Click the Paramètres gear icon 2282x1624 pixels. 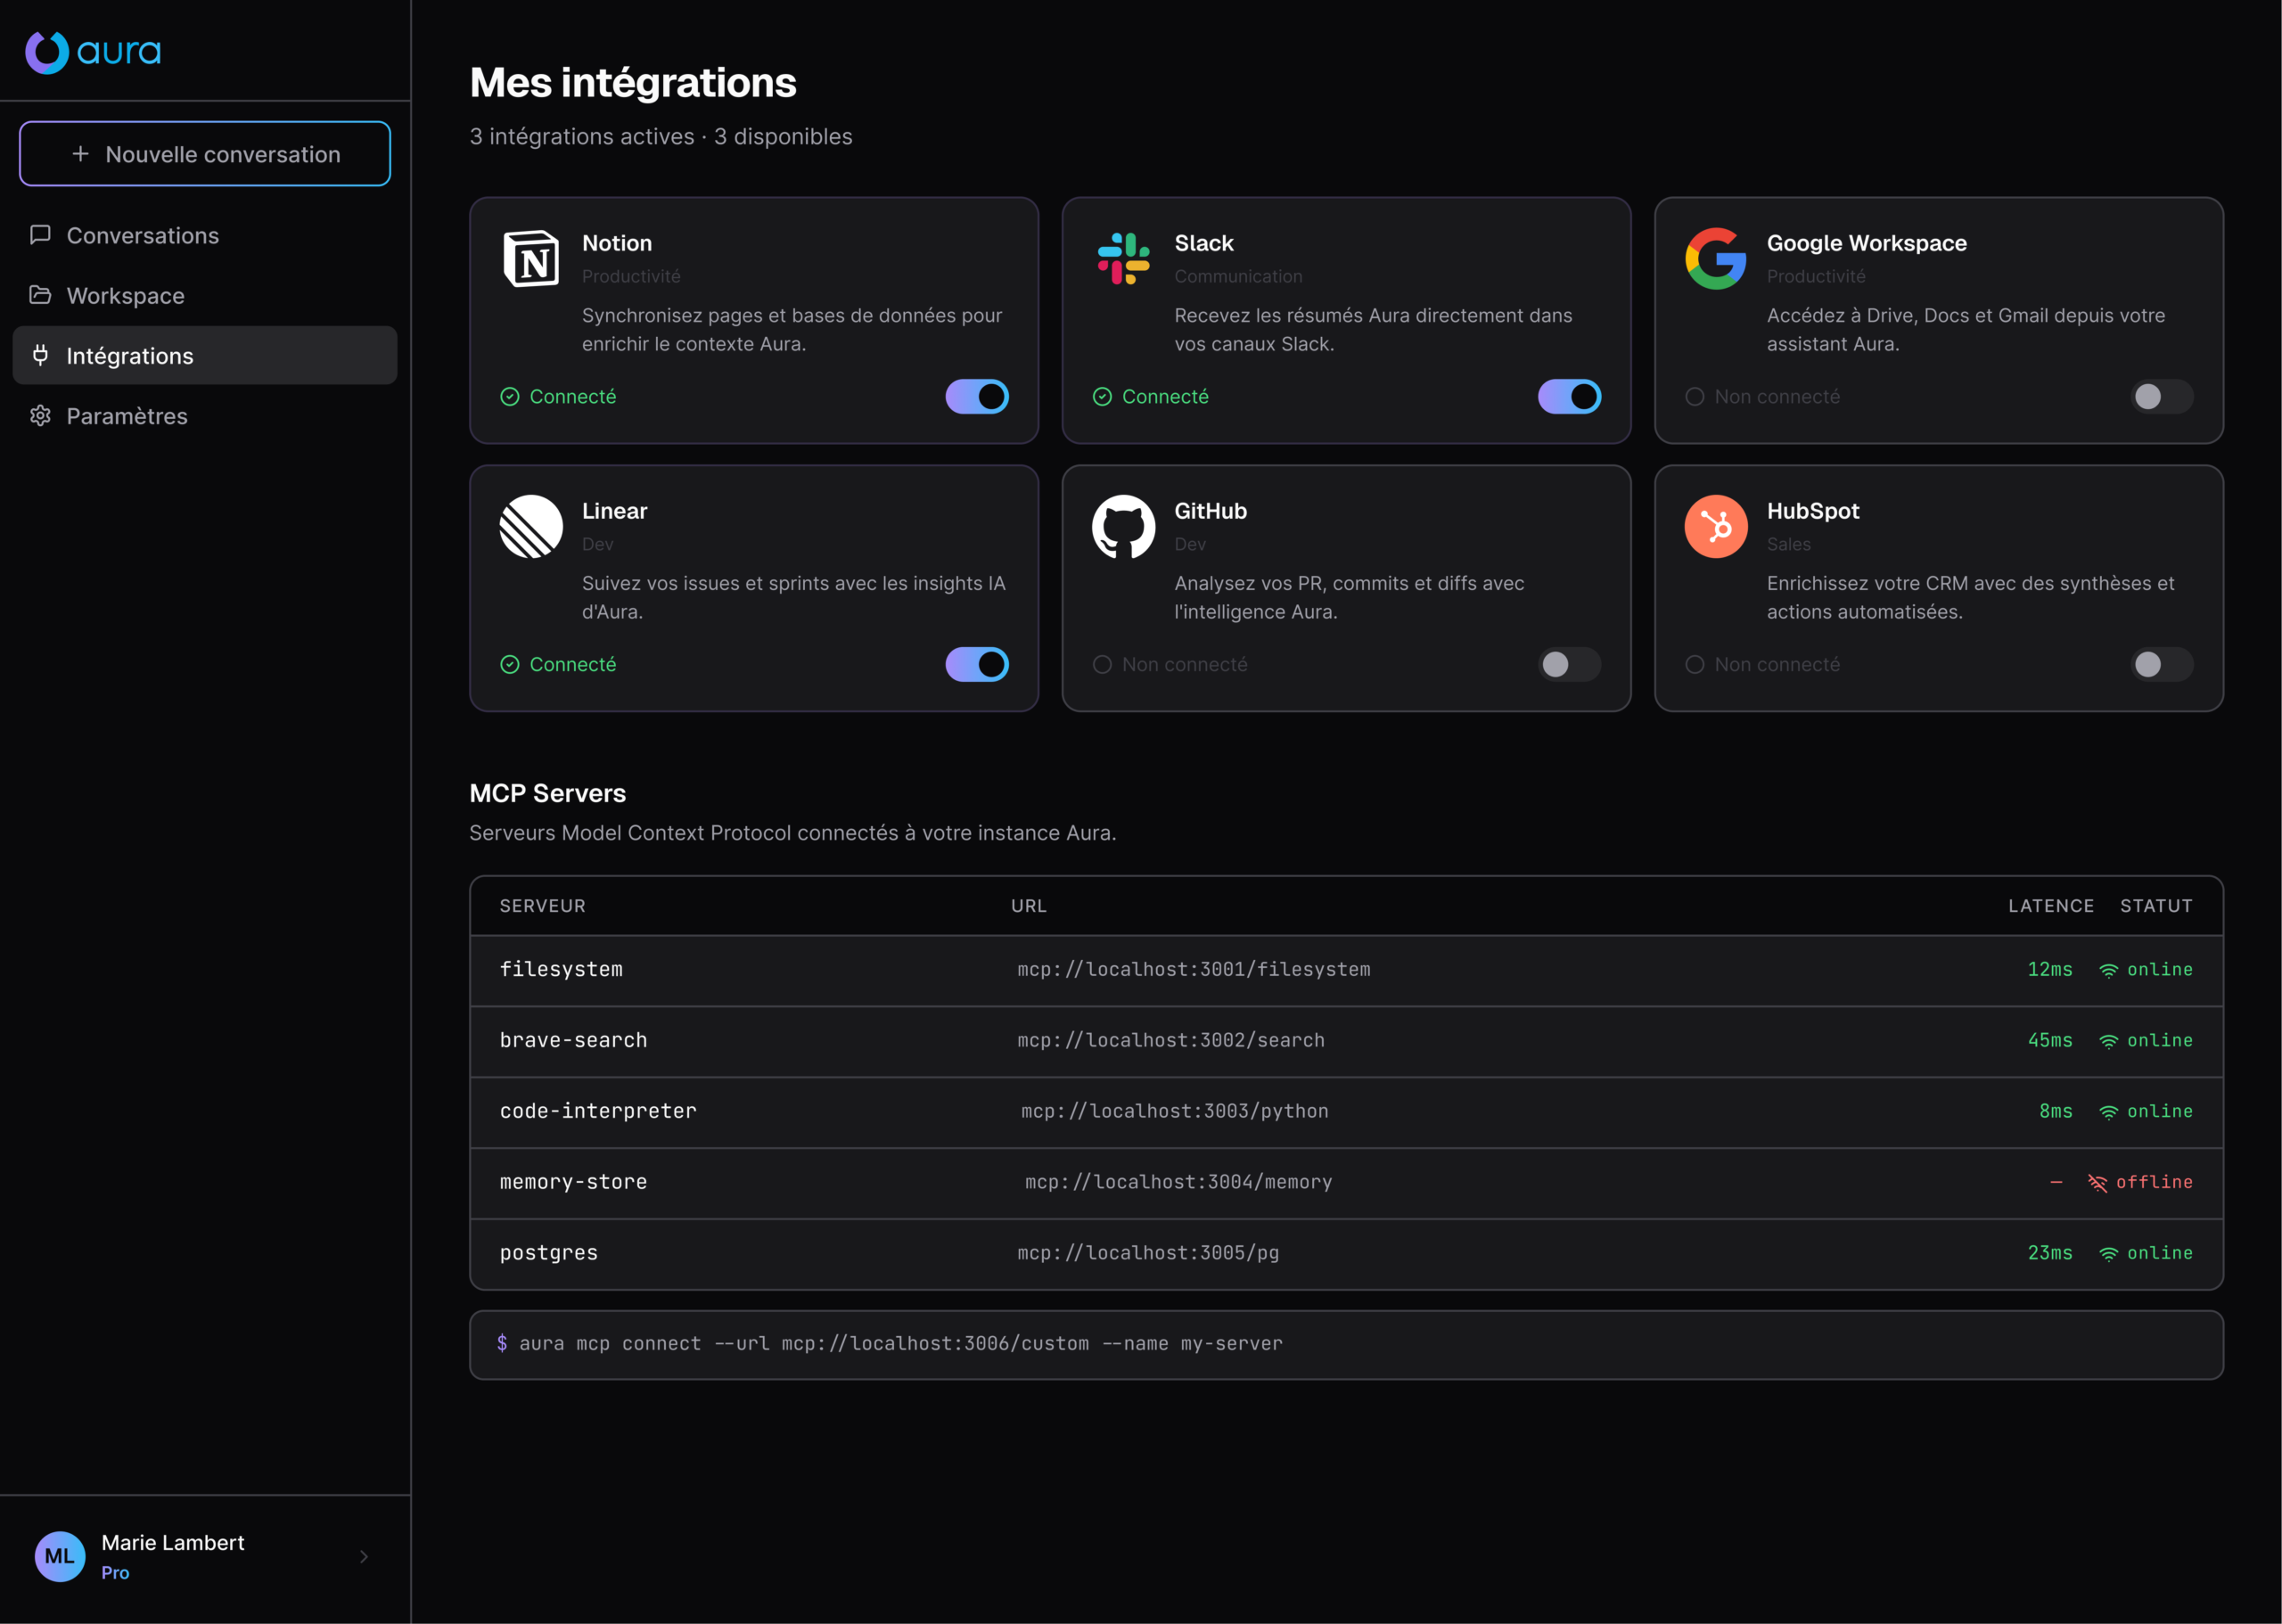tap(40, 415)
